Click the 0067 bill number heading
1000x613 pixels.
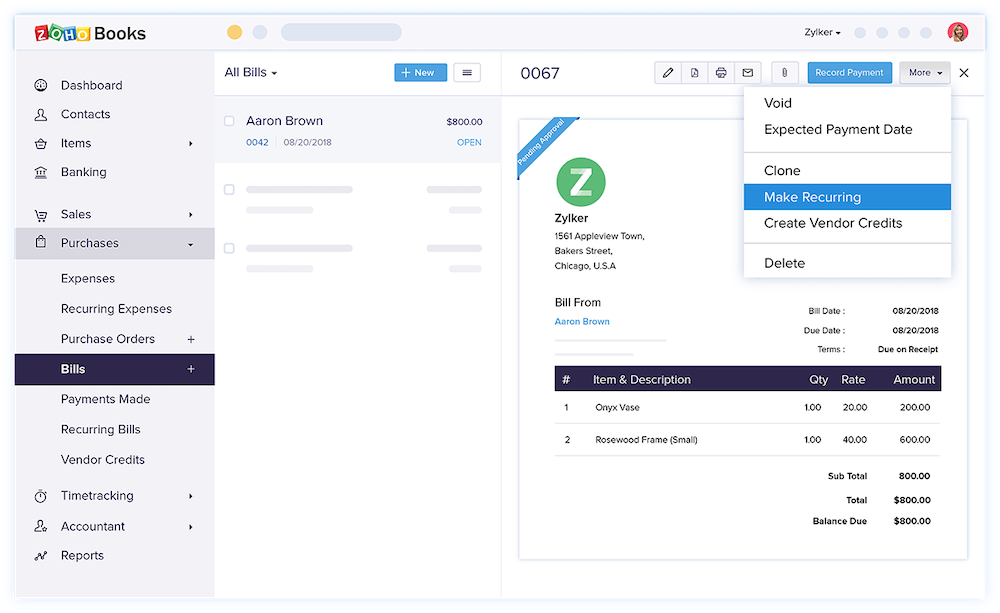pos(540,73)
